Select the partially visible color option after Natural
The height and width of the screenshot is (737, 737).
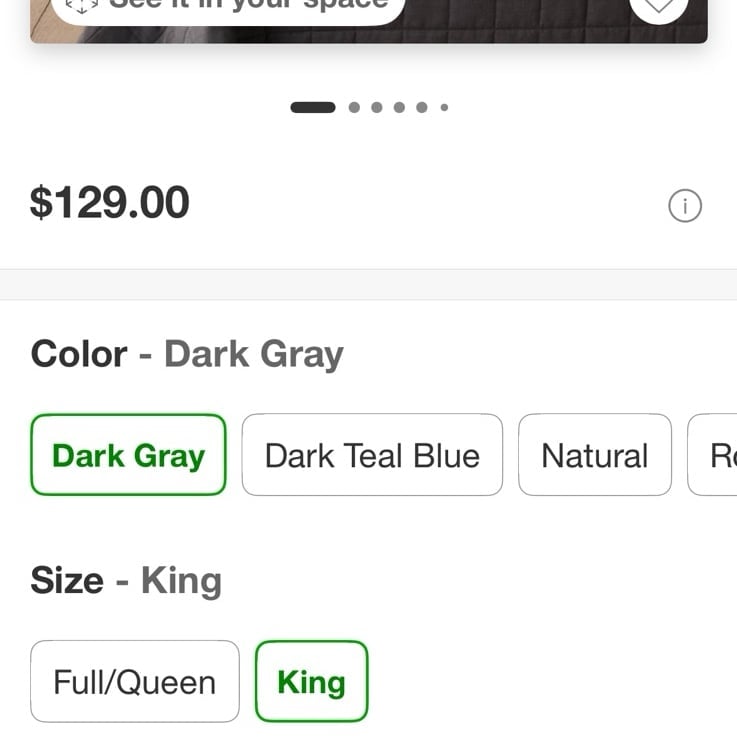(713, 455)
